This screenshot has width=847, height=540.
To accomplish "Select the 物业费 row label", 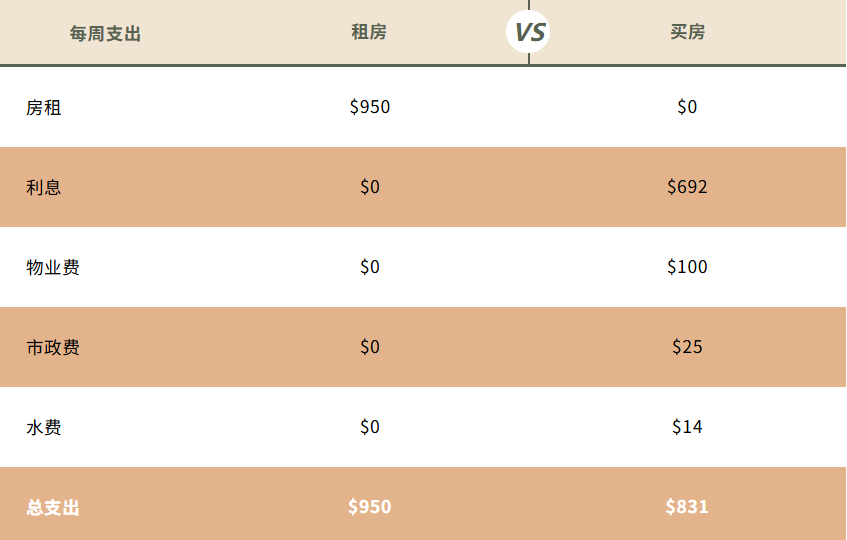I will pyautogui.click(x=53, y=267).
